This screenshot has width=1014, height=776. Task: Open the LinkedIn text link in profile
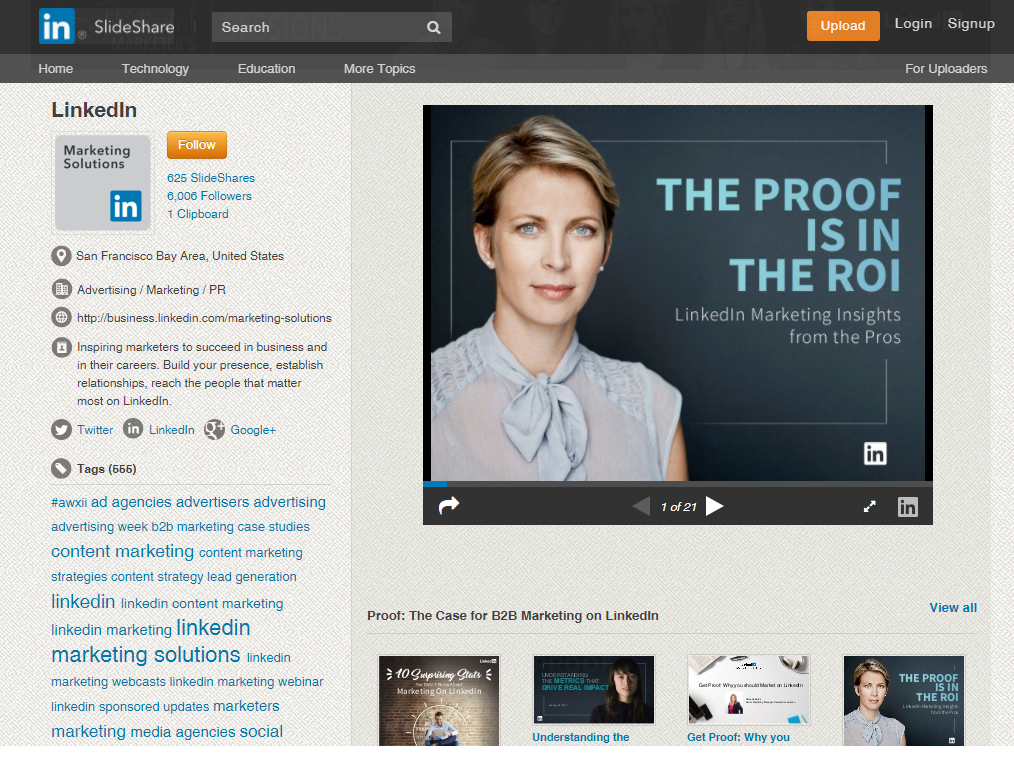tap(171, 430)
